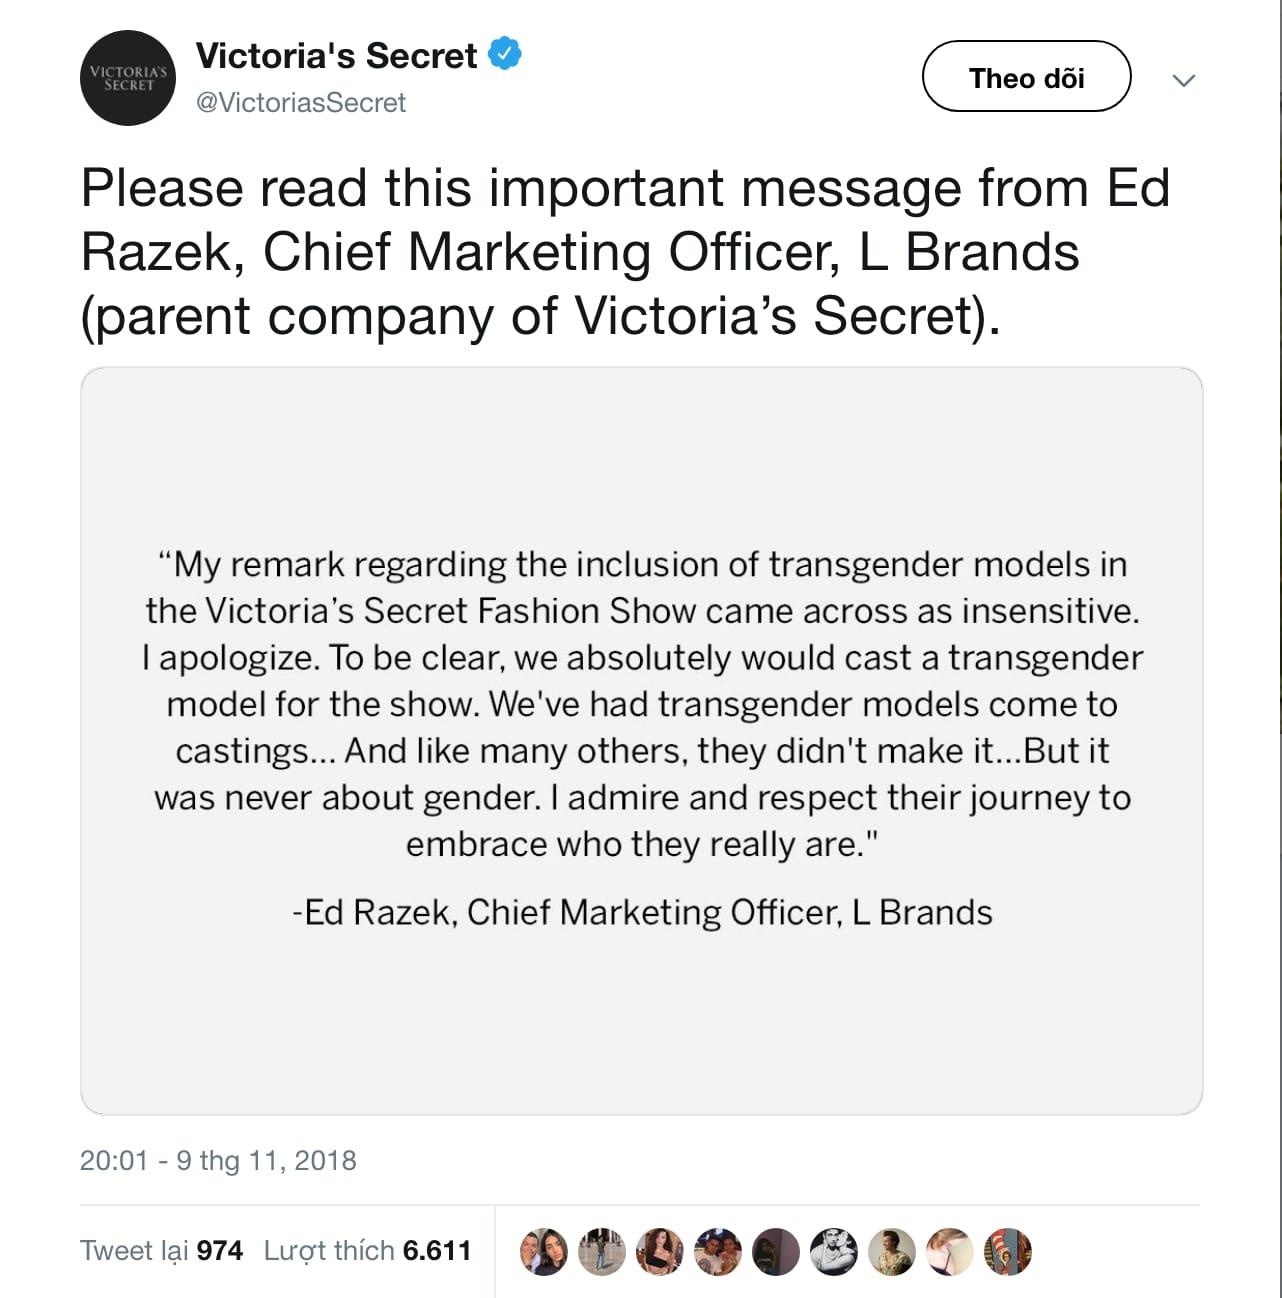The image size is (1282, 1298).
Task: Click the tweet text about Ed Razek
Action: [625, 252]
